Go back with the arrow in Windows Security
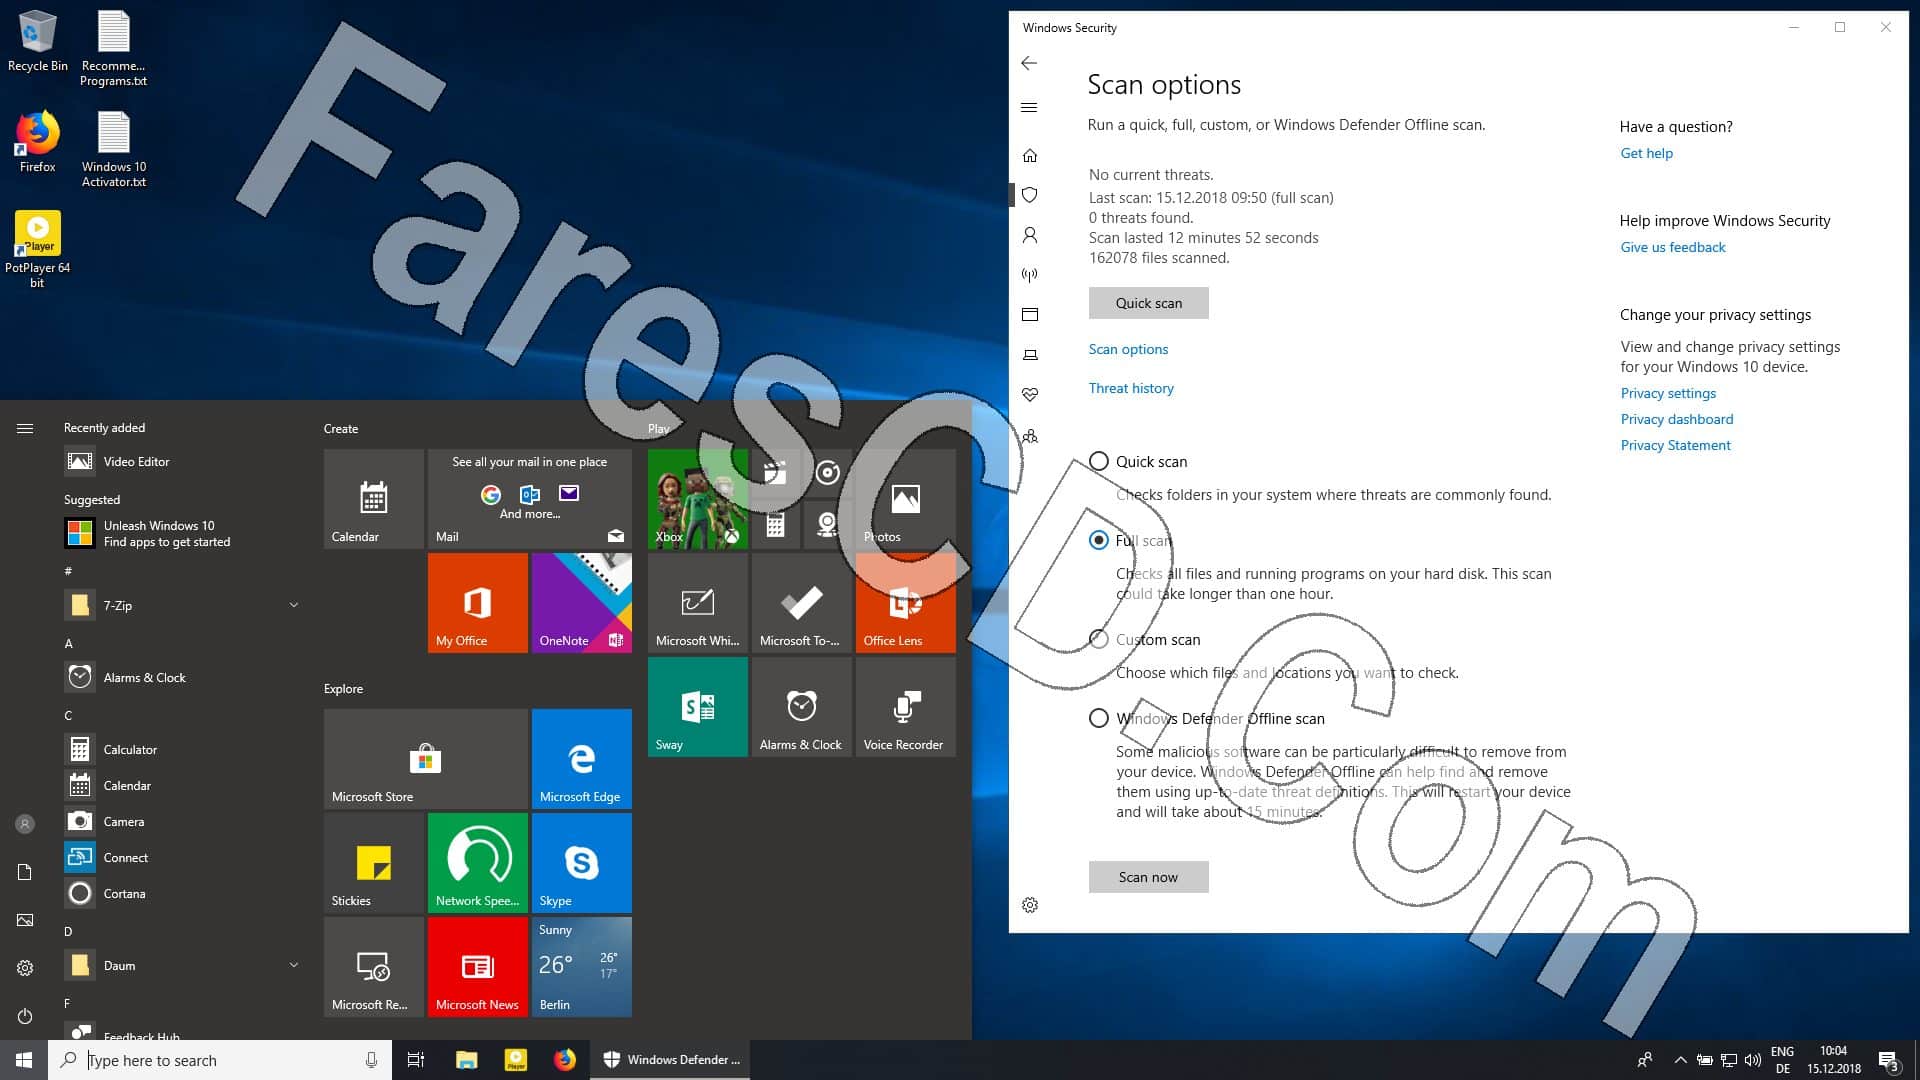Screen dimensions: 1920x1080 tap(1029, 63)
